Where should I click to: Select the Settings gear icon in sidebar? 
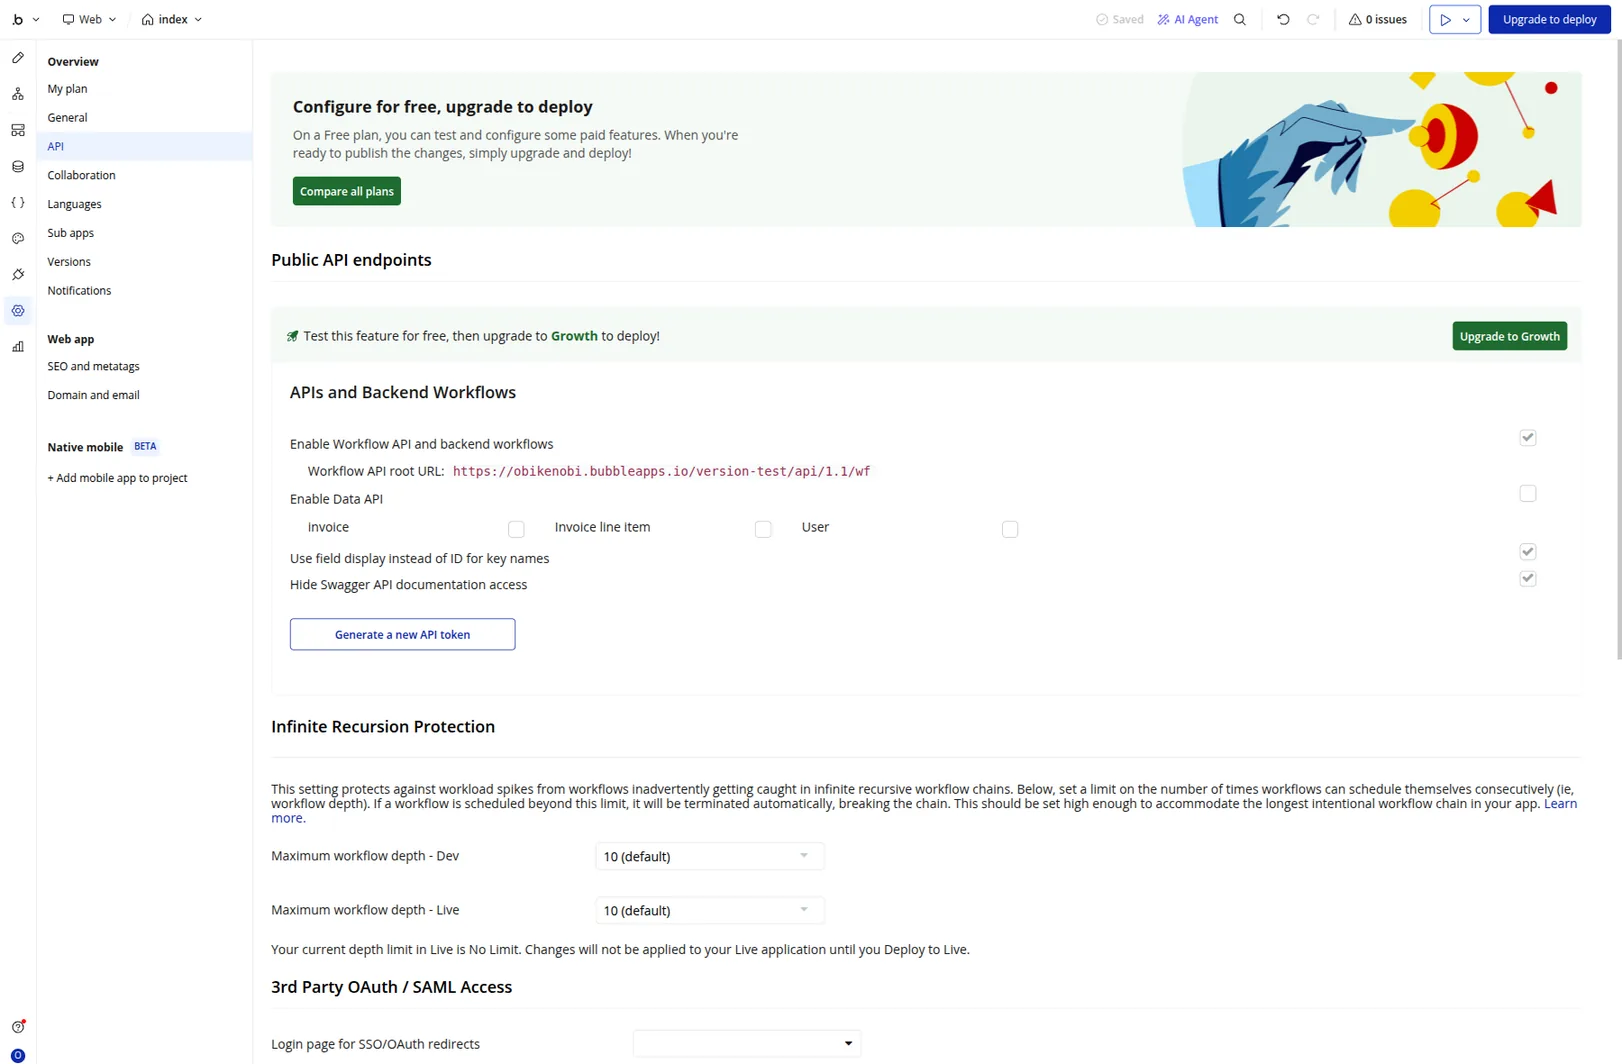click(18, 311)
